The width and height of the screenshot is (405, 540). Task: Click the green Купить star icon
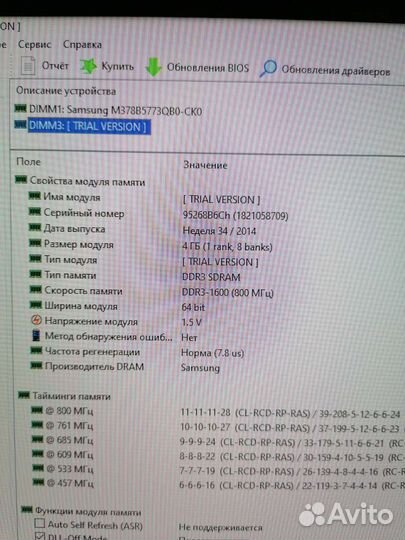pos(89,66)
